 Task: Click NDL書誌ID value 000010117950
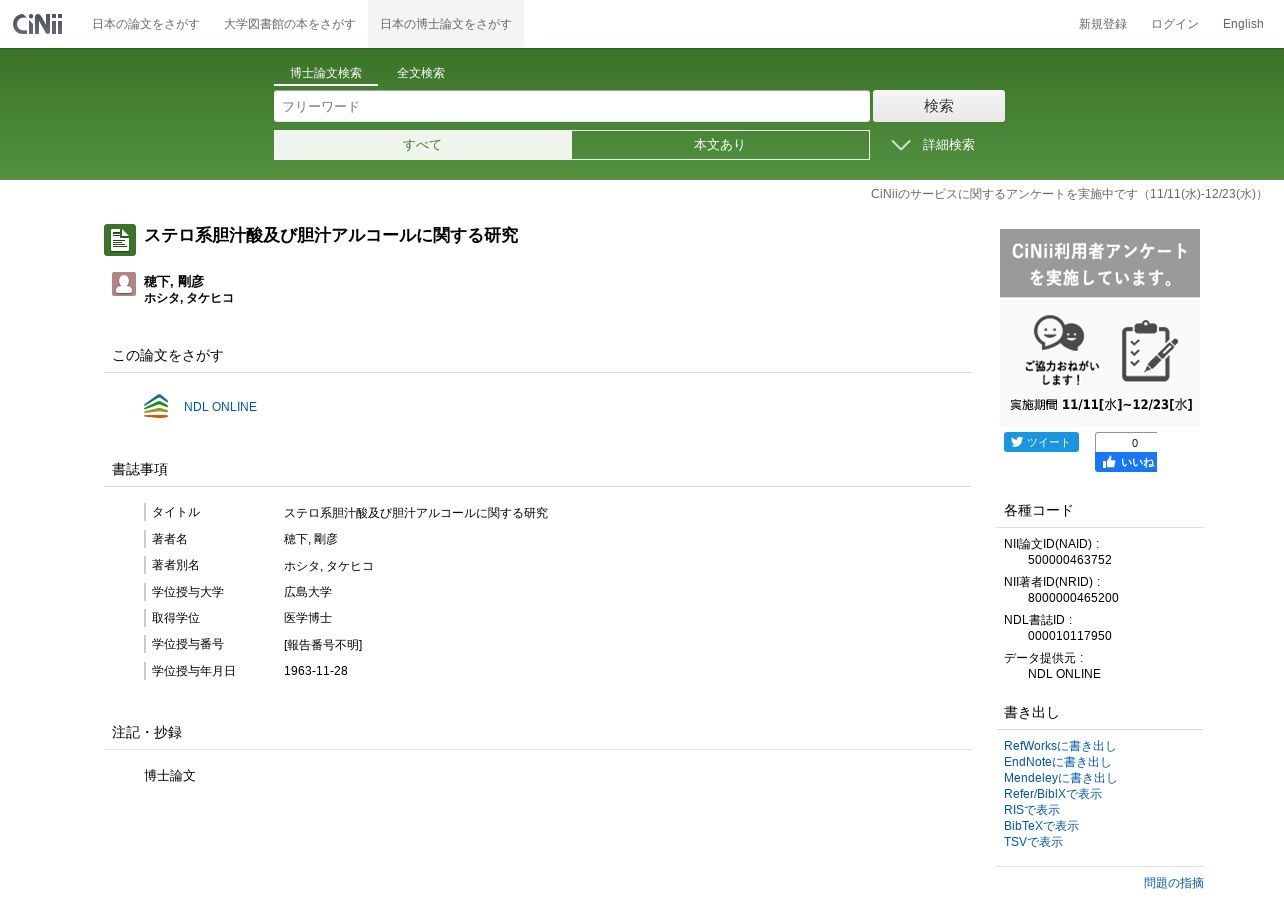tap(1070, 636)
